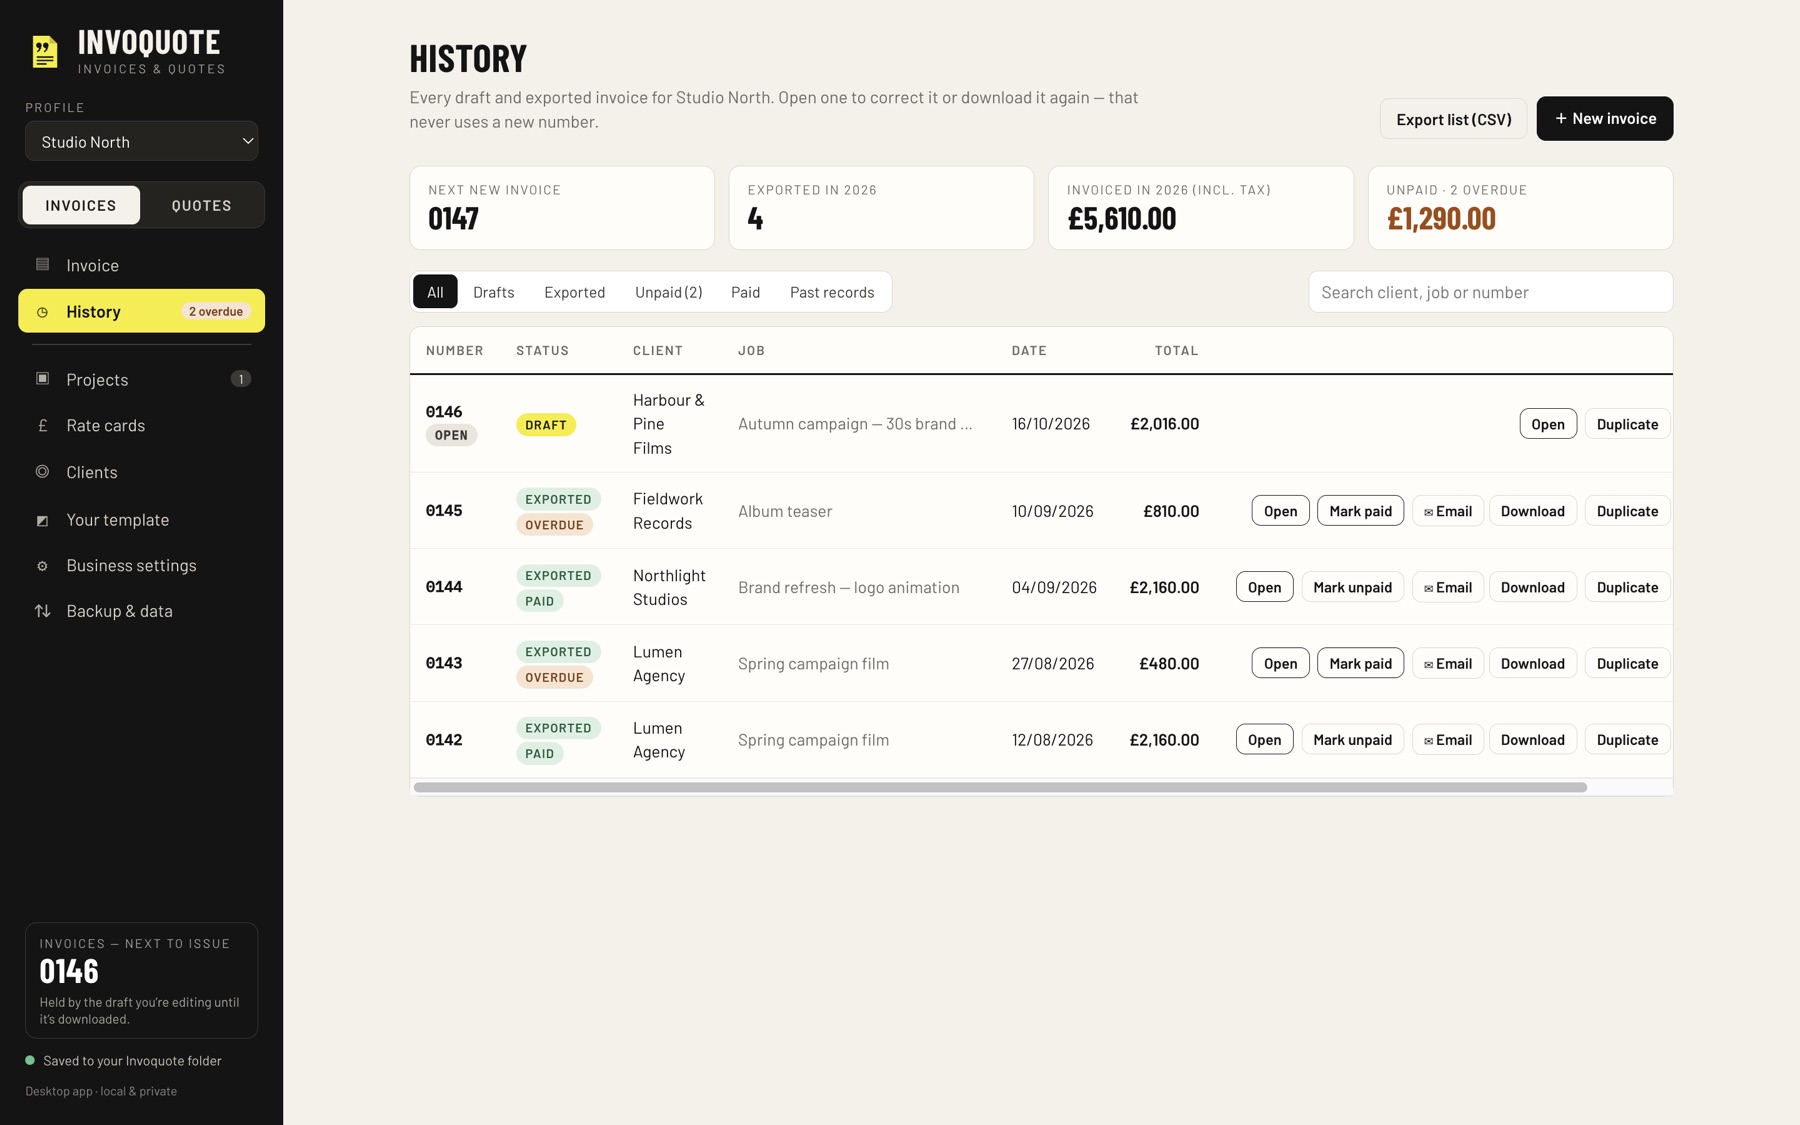The width and height of the screenshot is (1800, 1125).
Task: Email invoice 0145
Action: coord(1448,511)
